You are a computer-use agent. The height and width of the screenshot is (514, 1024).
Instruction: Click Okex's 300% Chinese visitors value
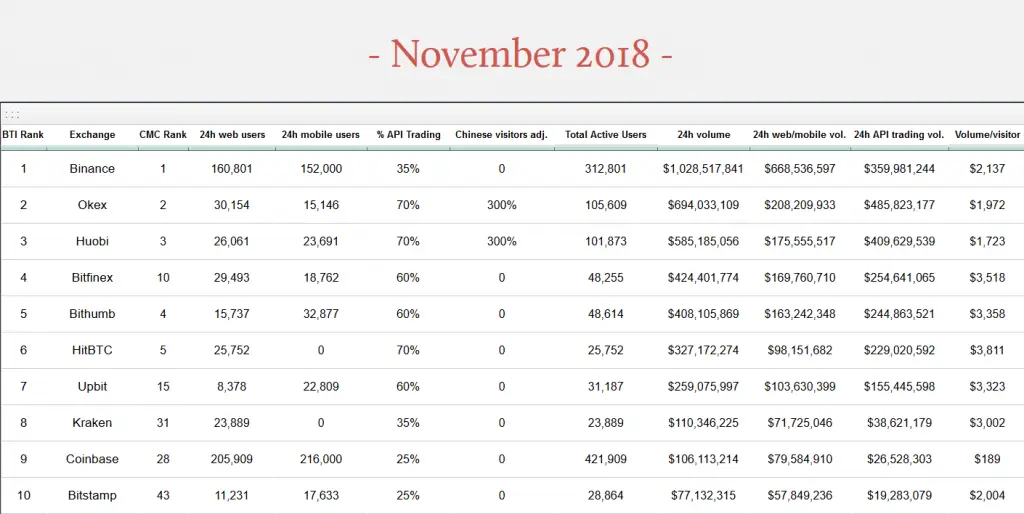click(501, 205)
